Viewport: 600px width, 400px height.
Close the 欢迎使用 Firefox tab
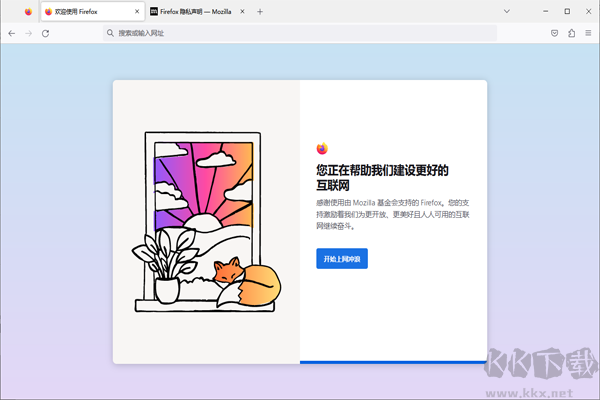[137, 12]
